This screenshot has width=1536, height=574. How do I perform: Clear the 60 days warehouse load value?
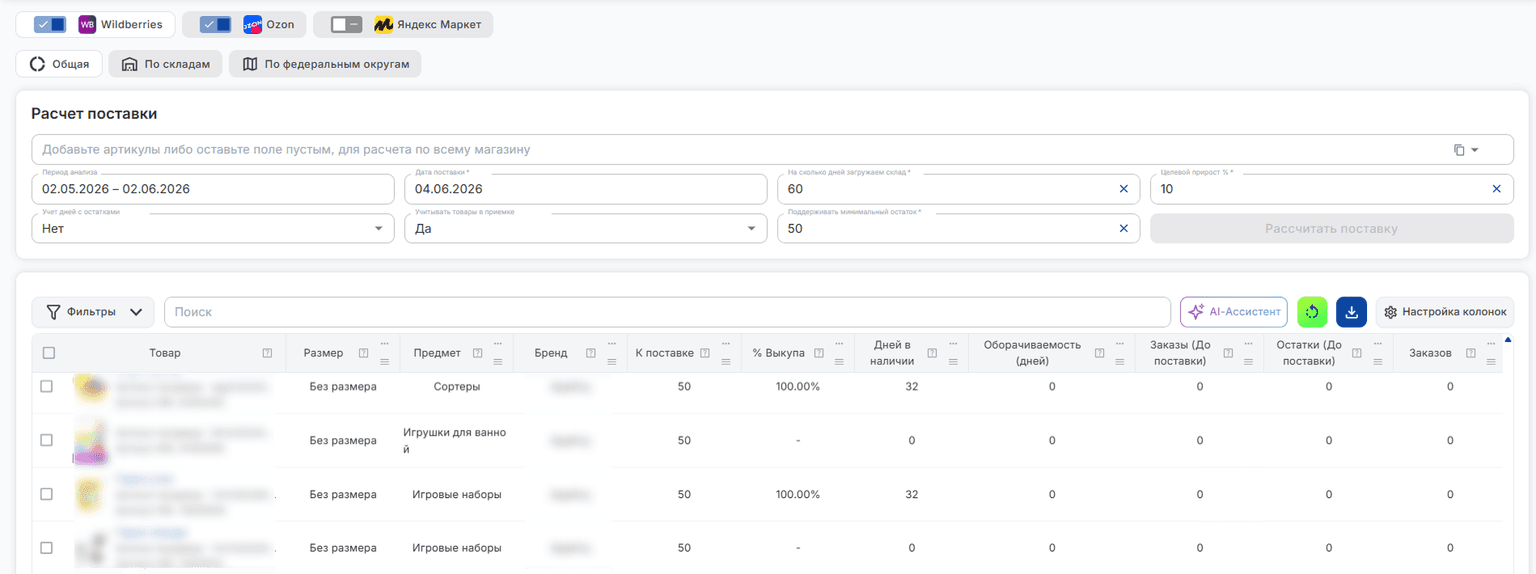pos(1123,189)
